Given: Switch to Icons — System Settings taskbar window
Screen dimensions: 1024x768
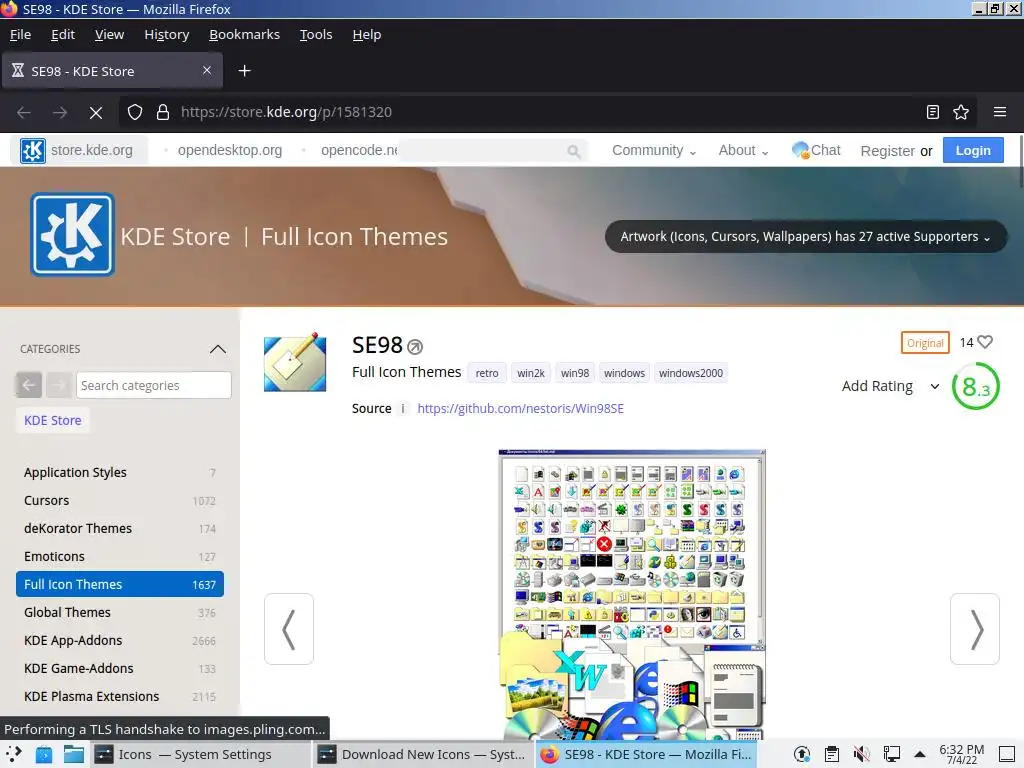Looking at the screenshot, I should pyautogui.click(x=199, y=754).
